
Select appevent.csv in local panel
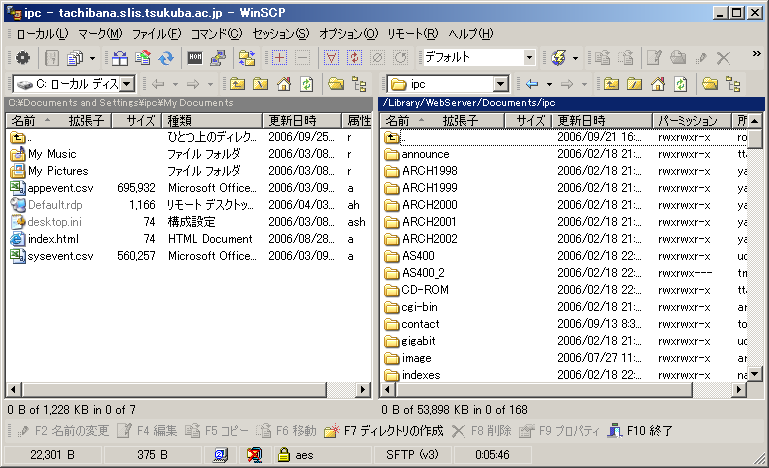point(60,188)
